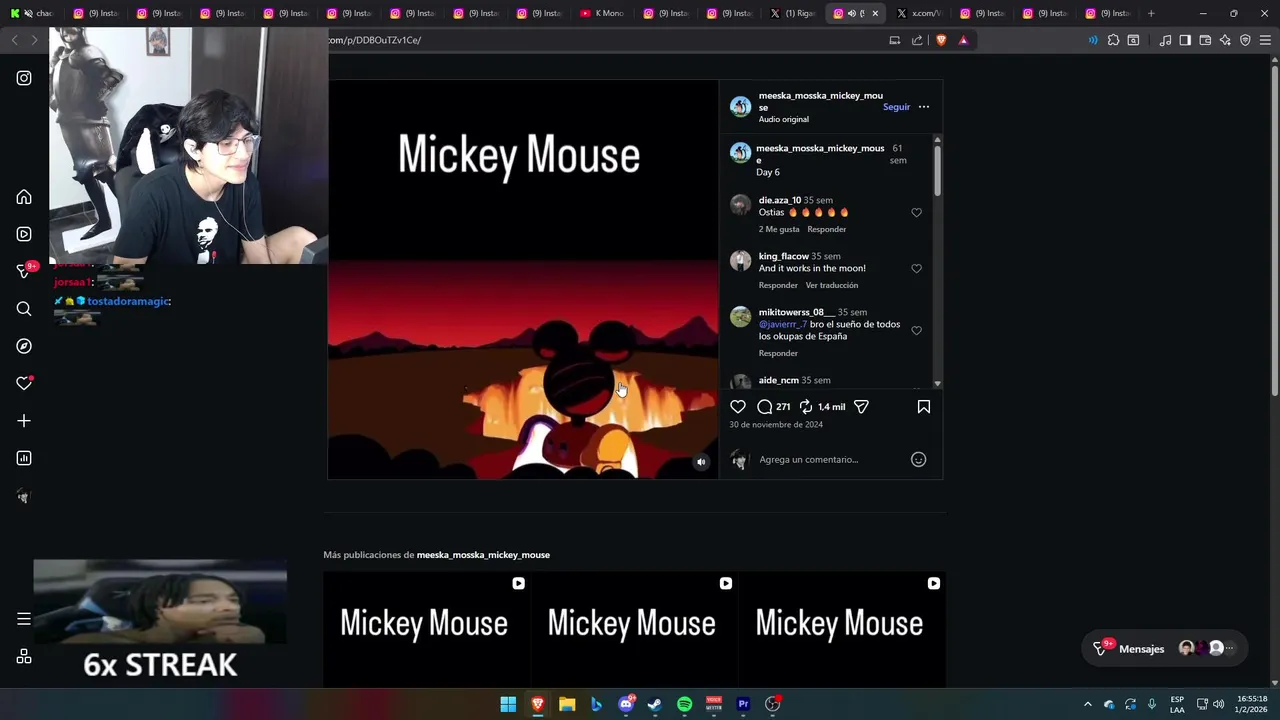Open Notifications heart in sidebar
This screenshot has height=720, width=1280.
(24, 383)
